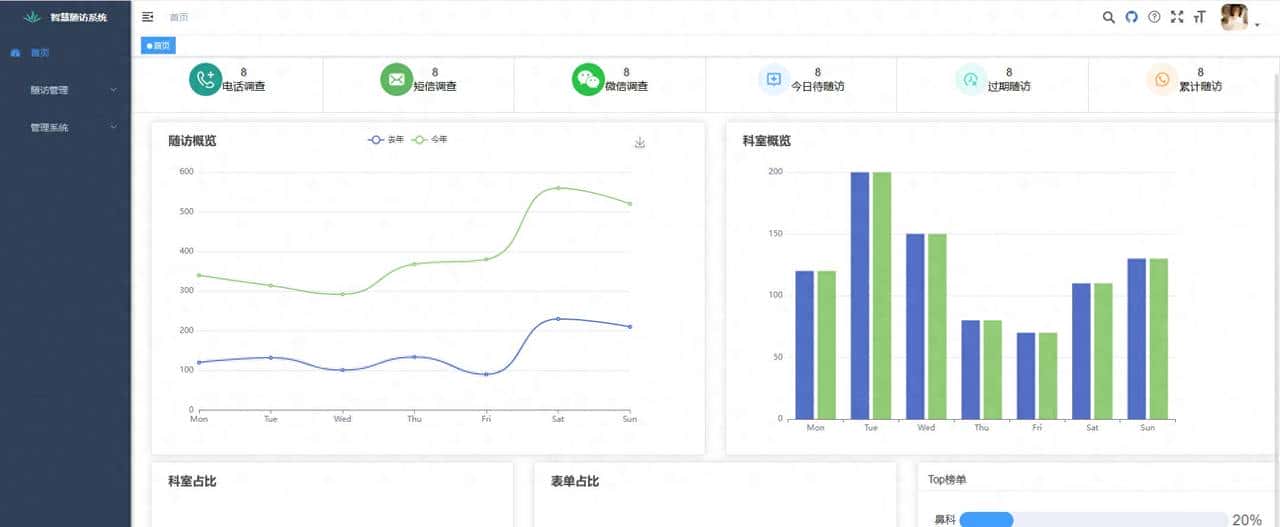Click the blue Fri bar in 科室概览
Image resolution: width=1280 pixels, height=527 pixels.
(x=1026, y=376)
